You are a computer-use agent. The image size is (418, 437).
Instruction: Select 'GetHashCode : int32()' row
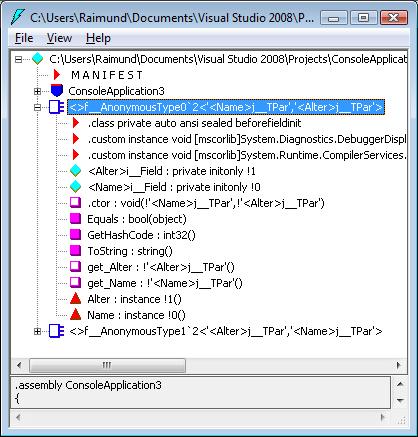point(141,235)
